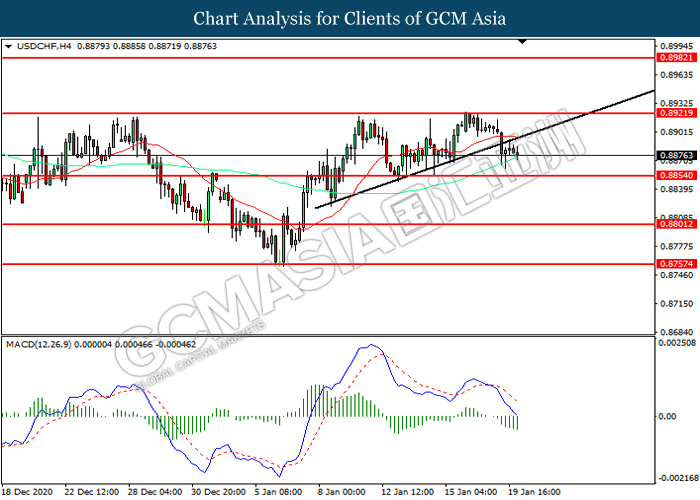Click the 0.89945 price axis value
Viewport: 700px width, 500px height.
coord(677,46)
